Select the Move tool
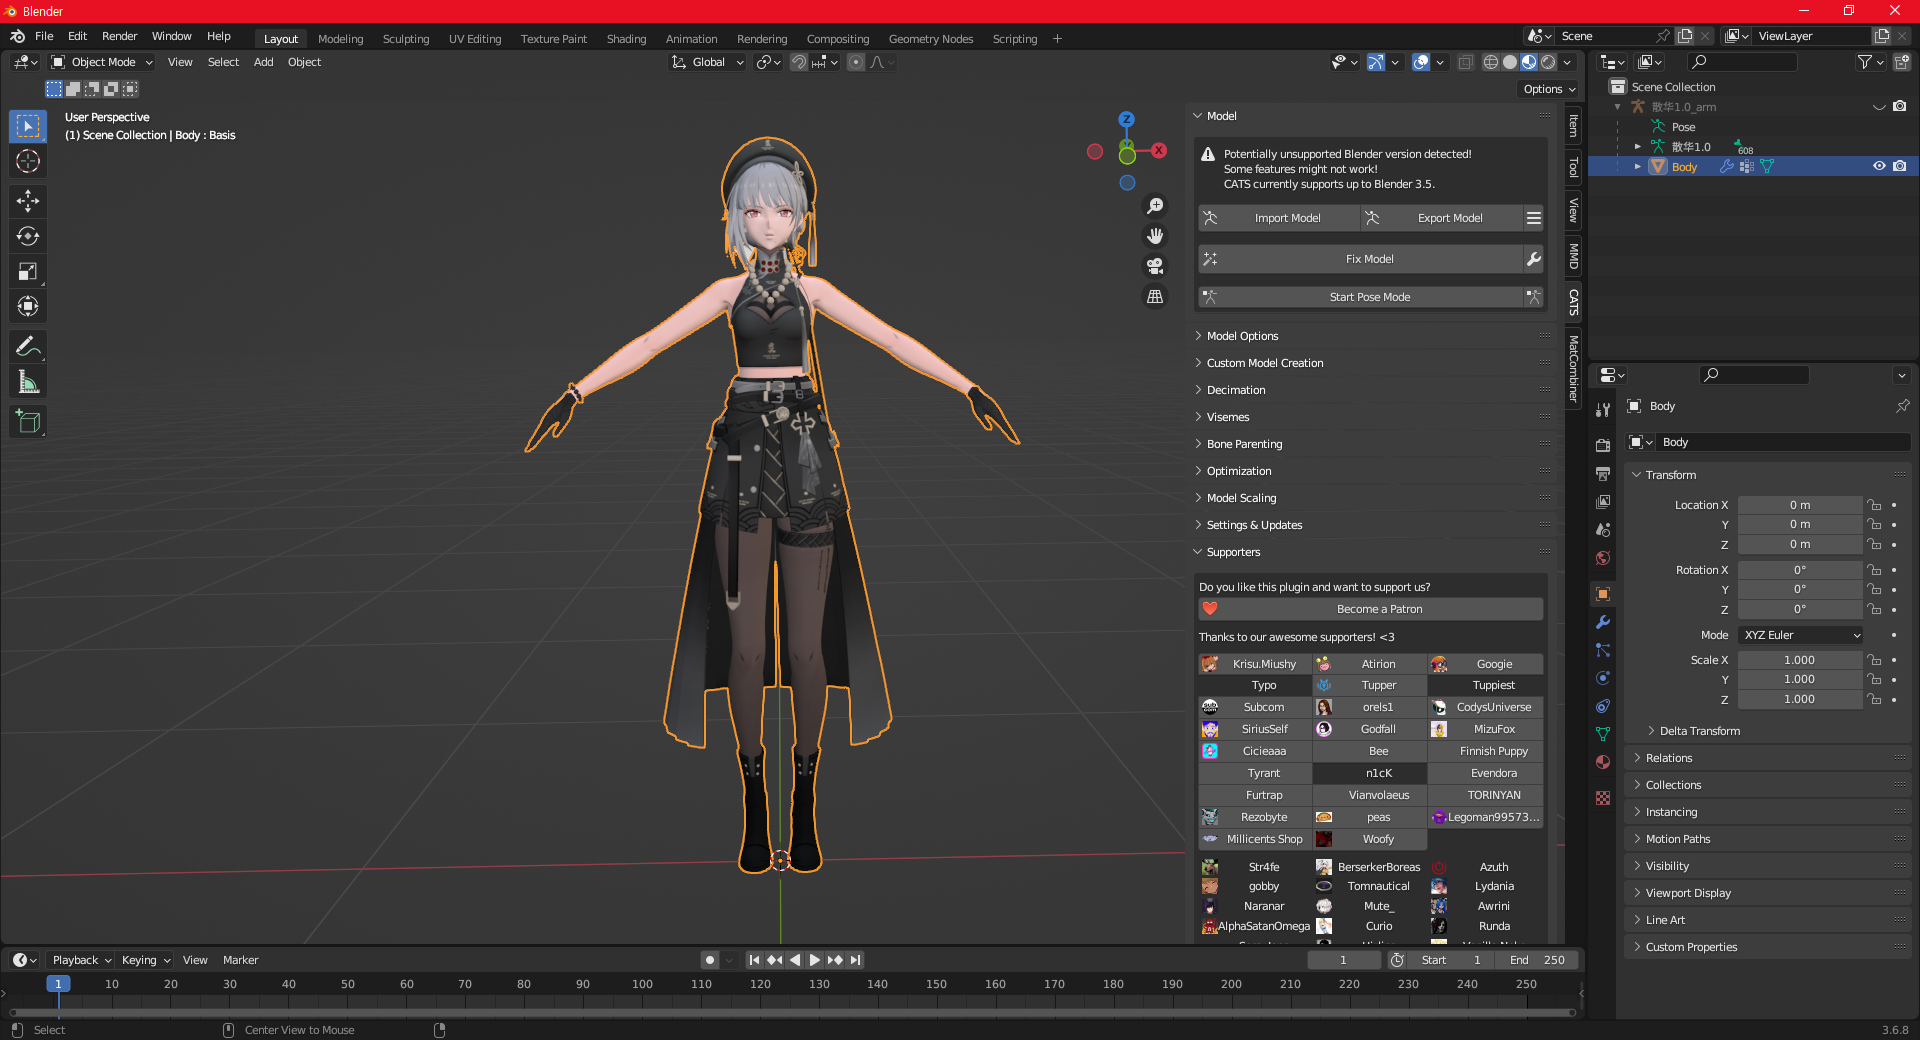Screen dimensions: 1920x1040 [x=28, y=201]
